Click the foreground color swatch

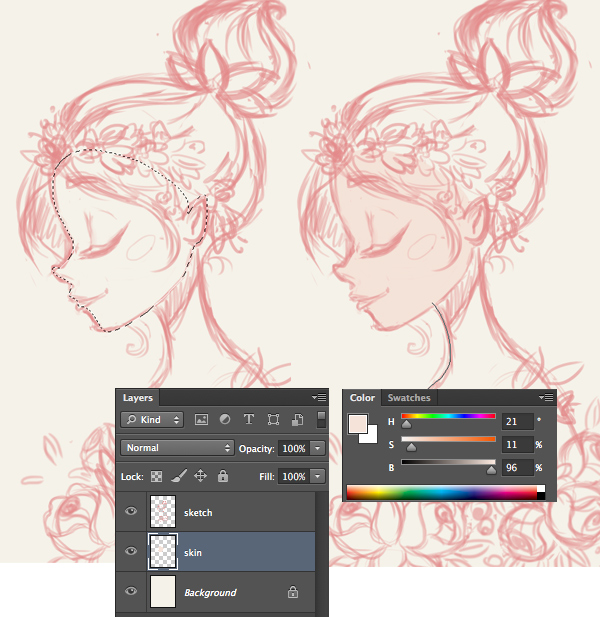click(x=358, y=424)
